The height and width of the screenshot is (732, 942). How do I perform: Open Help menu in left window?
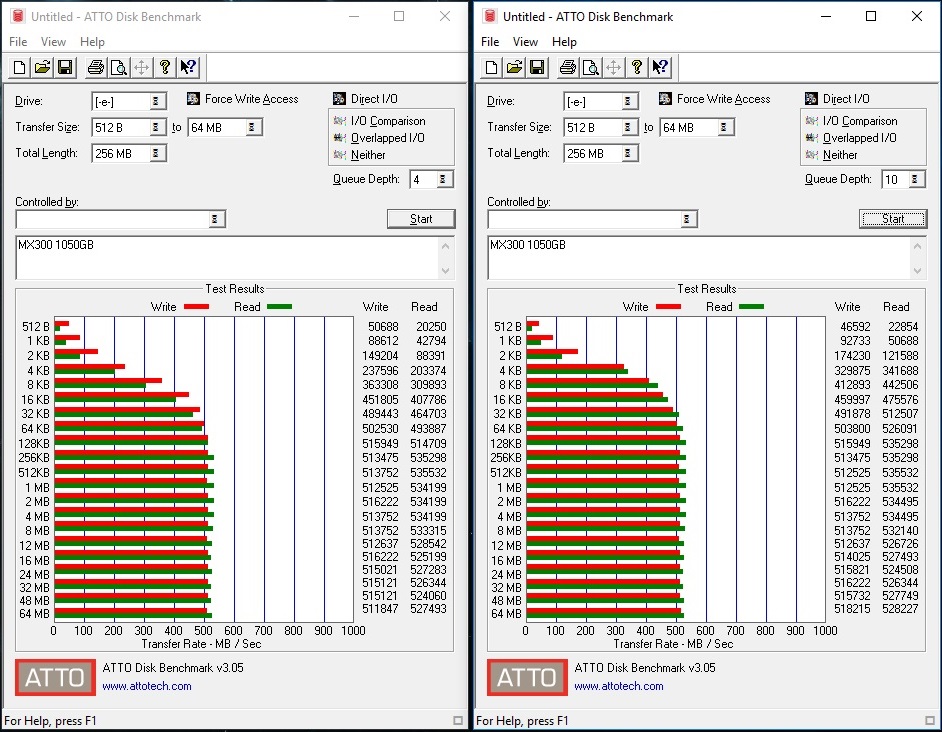pos(93,42)
